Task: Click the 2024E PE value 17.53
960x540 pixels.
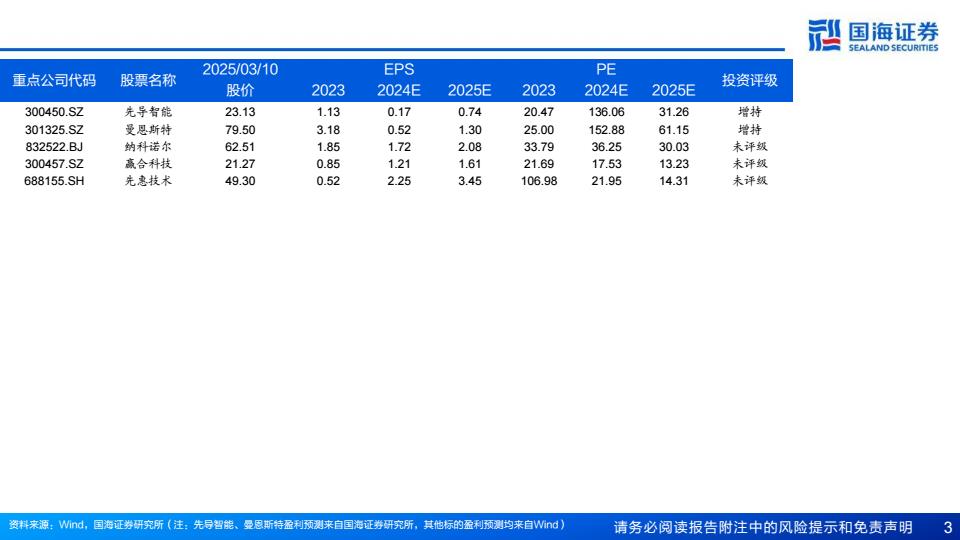Action: pos(606,164)
